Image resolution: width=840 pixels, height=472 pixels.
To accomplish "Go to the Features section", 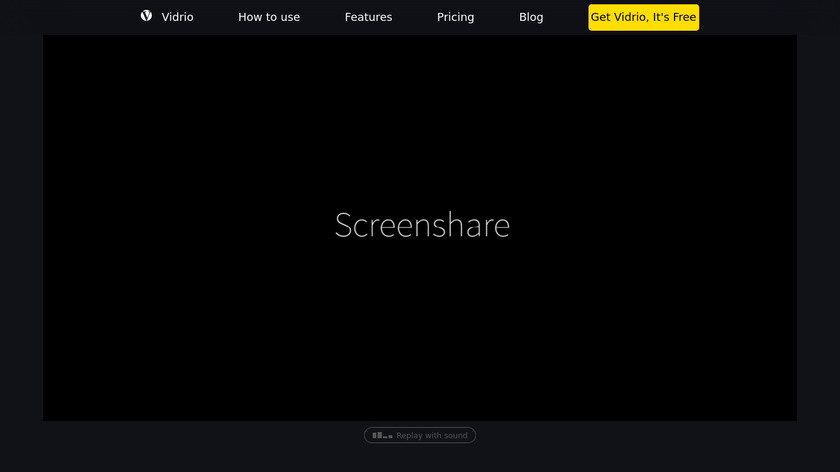I will point(368,17).
